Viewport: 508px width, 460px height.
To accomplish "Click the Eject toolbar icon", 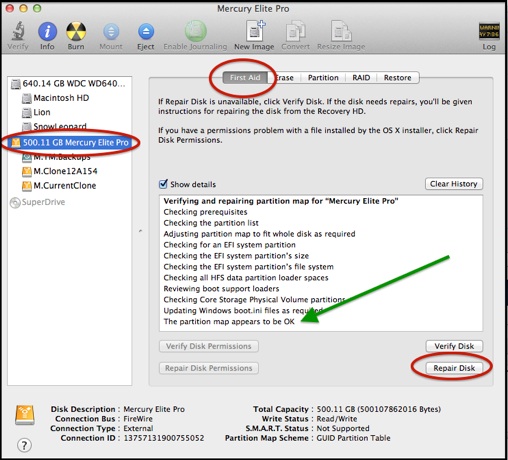I will coord(146,32).
